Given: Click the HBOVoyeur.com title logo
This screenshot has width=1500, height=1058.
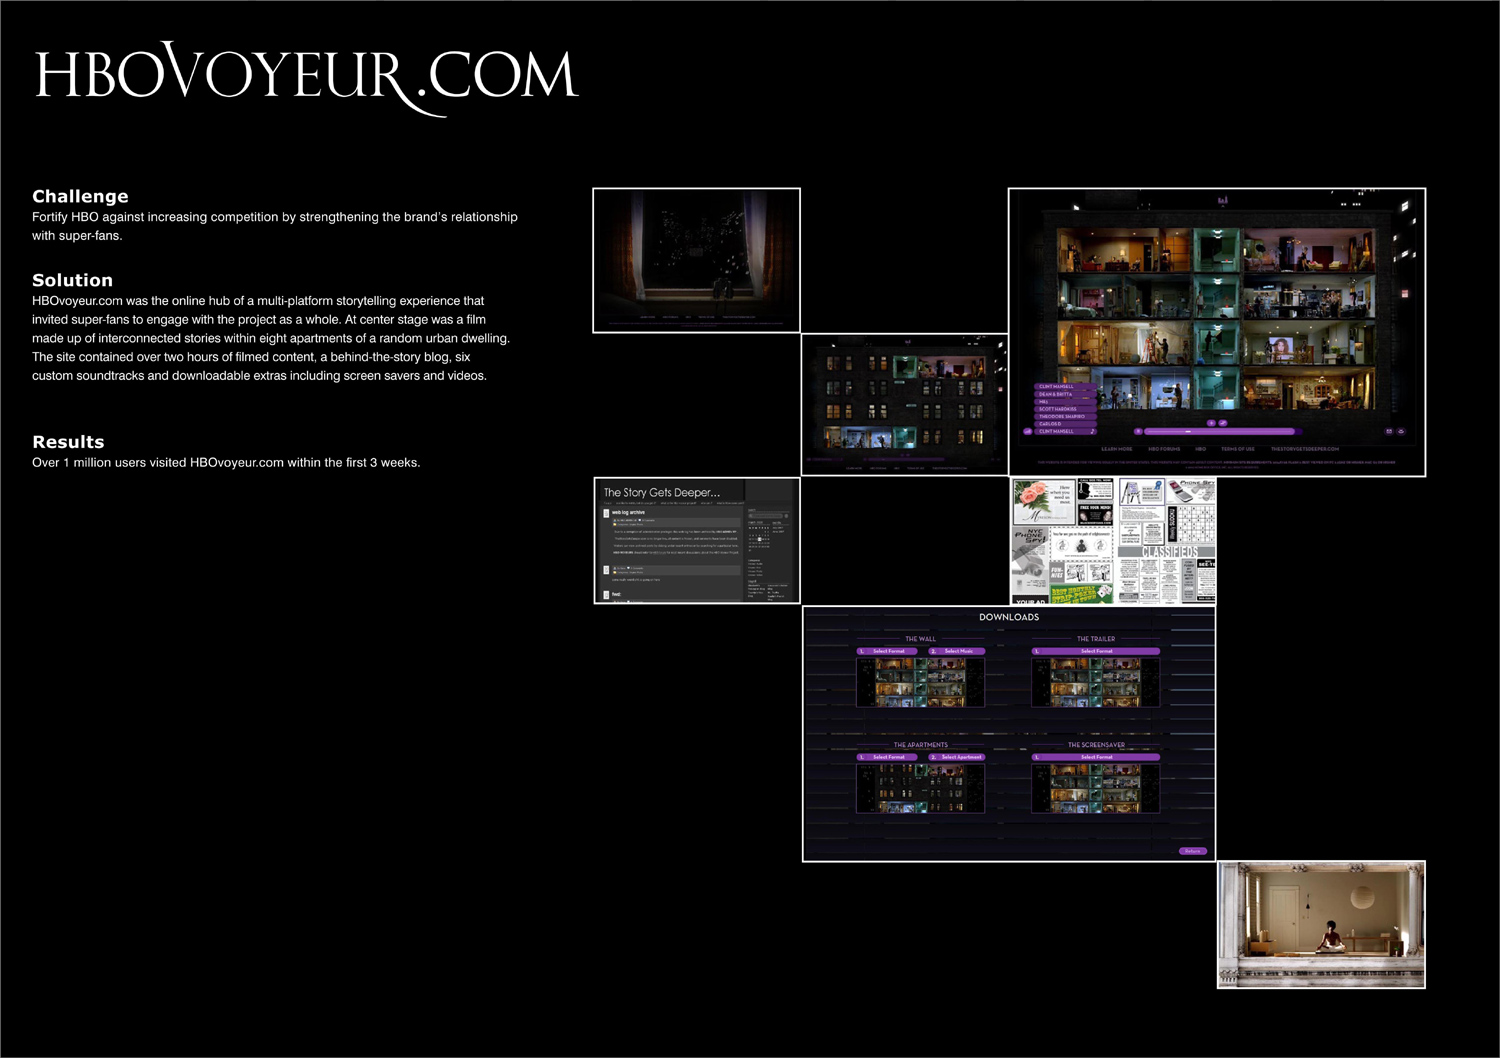Looking at the screenshot, I should [307, 78].
